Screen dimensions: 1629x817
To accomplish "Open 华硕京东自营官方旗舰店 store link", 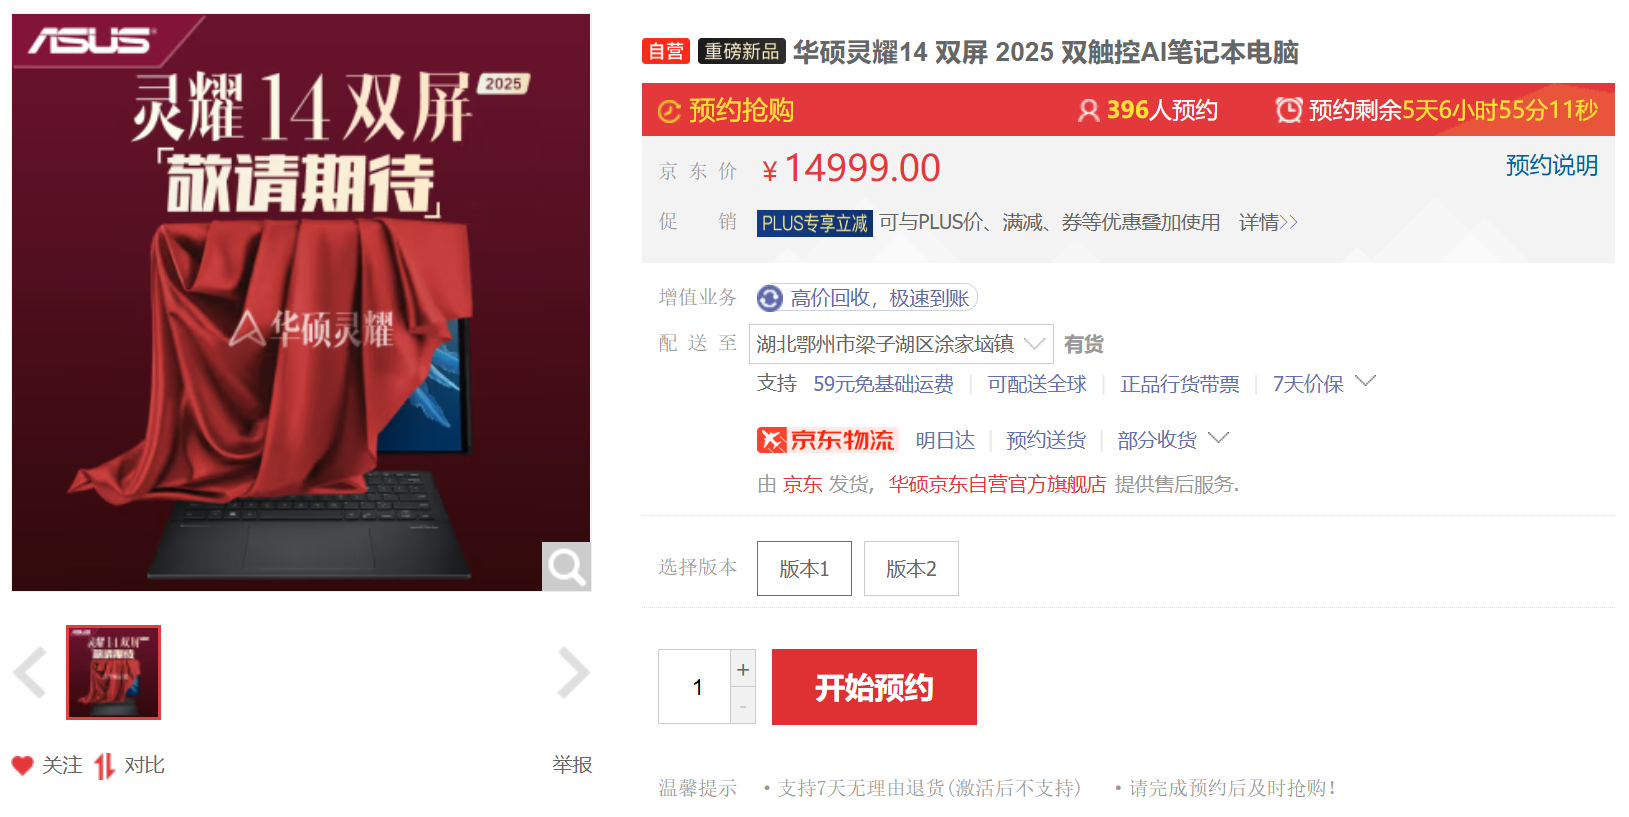I will (x=997, y=484).
